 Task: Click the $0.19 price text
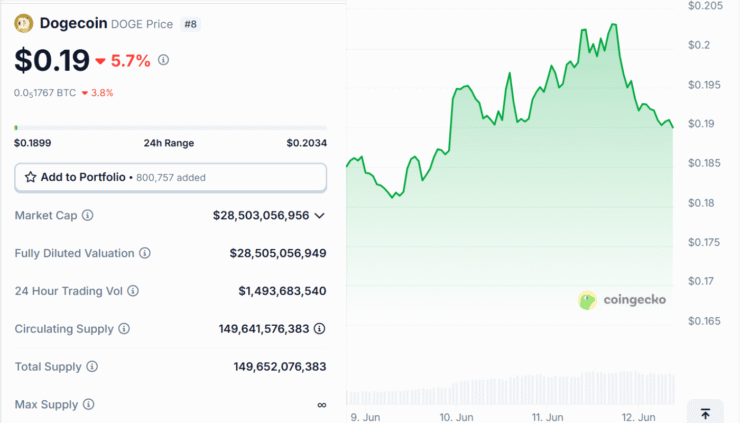[x=52, y=60]
